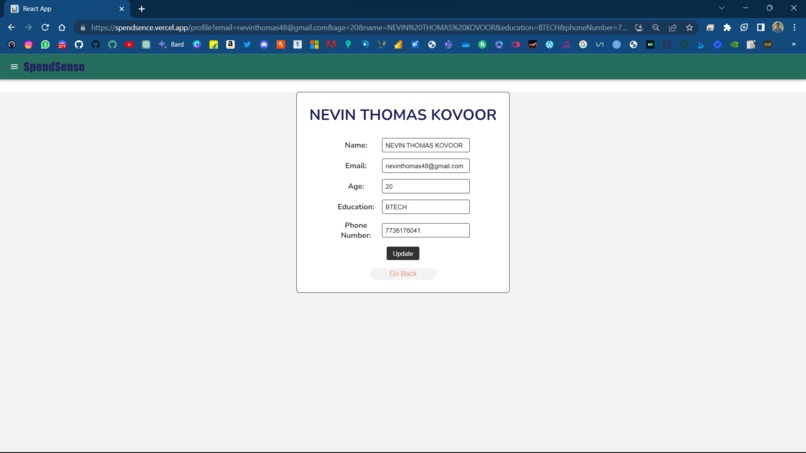Open the Google bookmark
Screen dimensions: 806x453
click(583, 45)
